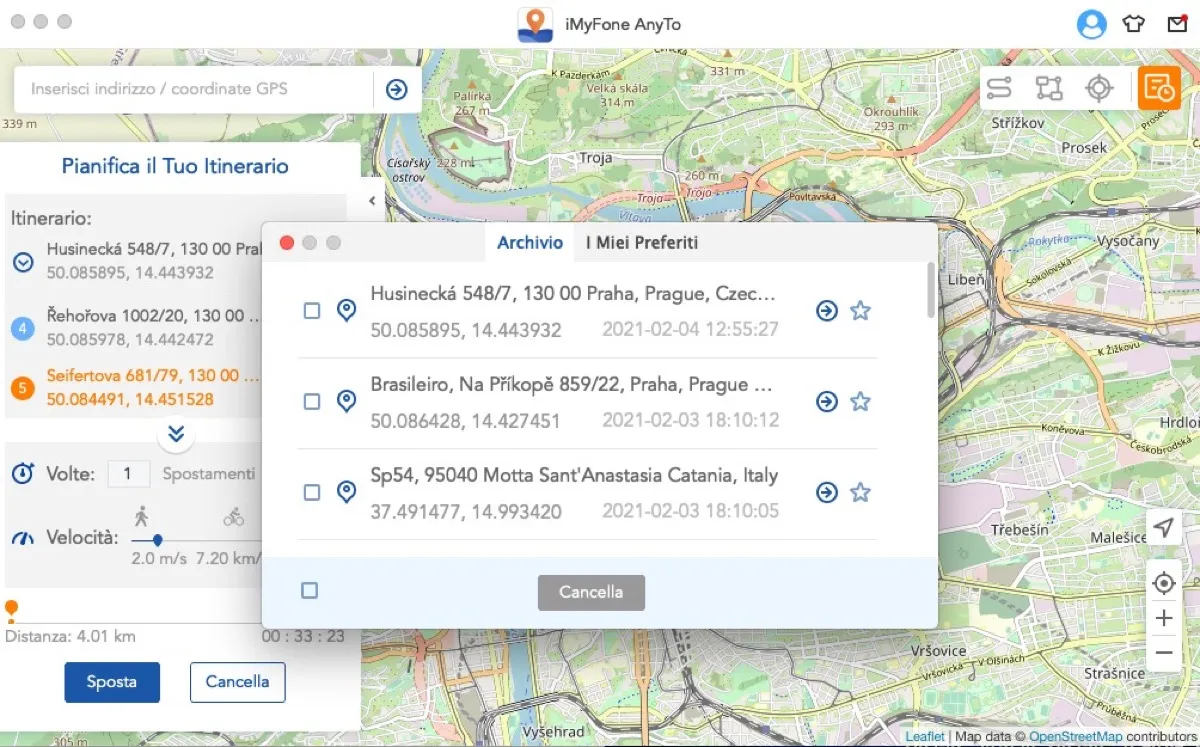Open the orange history records panel icon
The height and width of the screenshot is (747, 1200).
click(x=1158, y=88)
